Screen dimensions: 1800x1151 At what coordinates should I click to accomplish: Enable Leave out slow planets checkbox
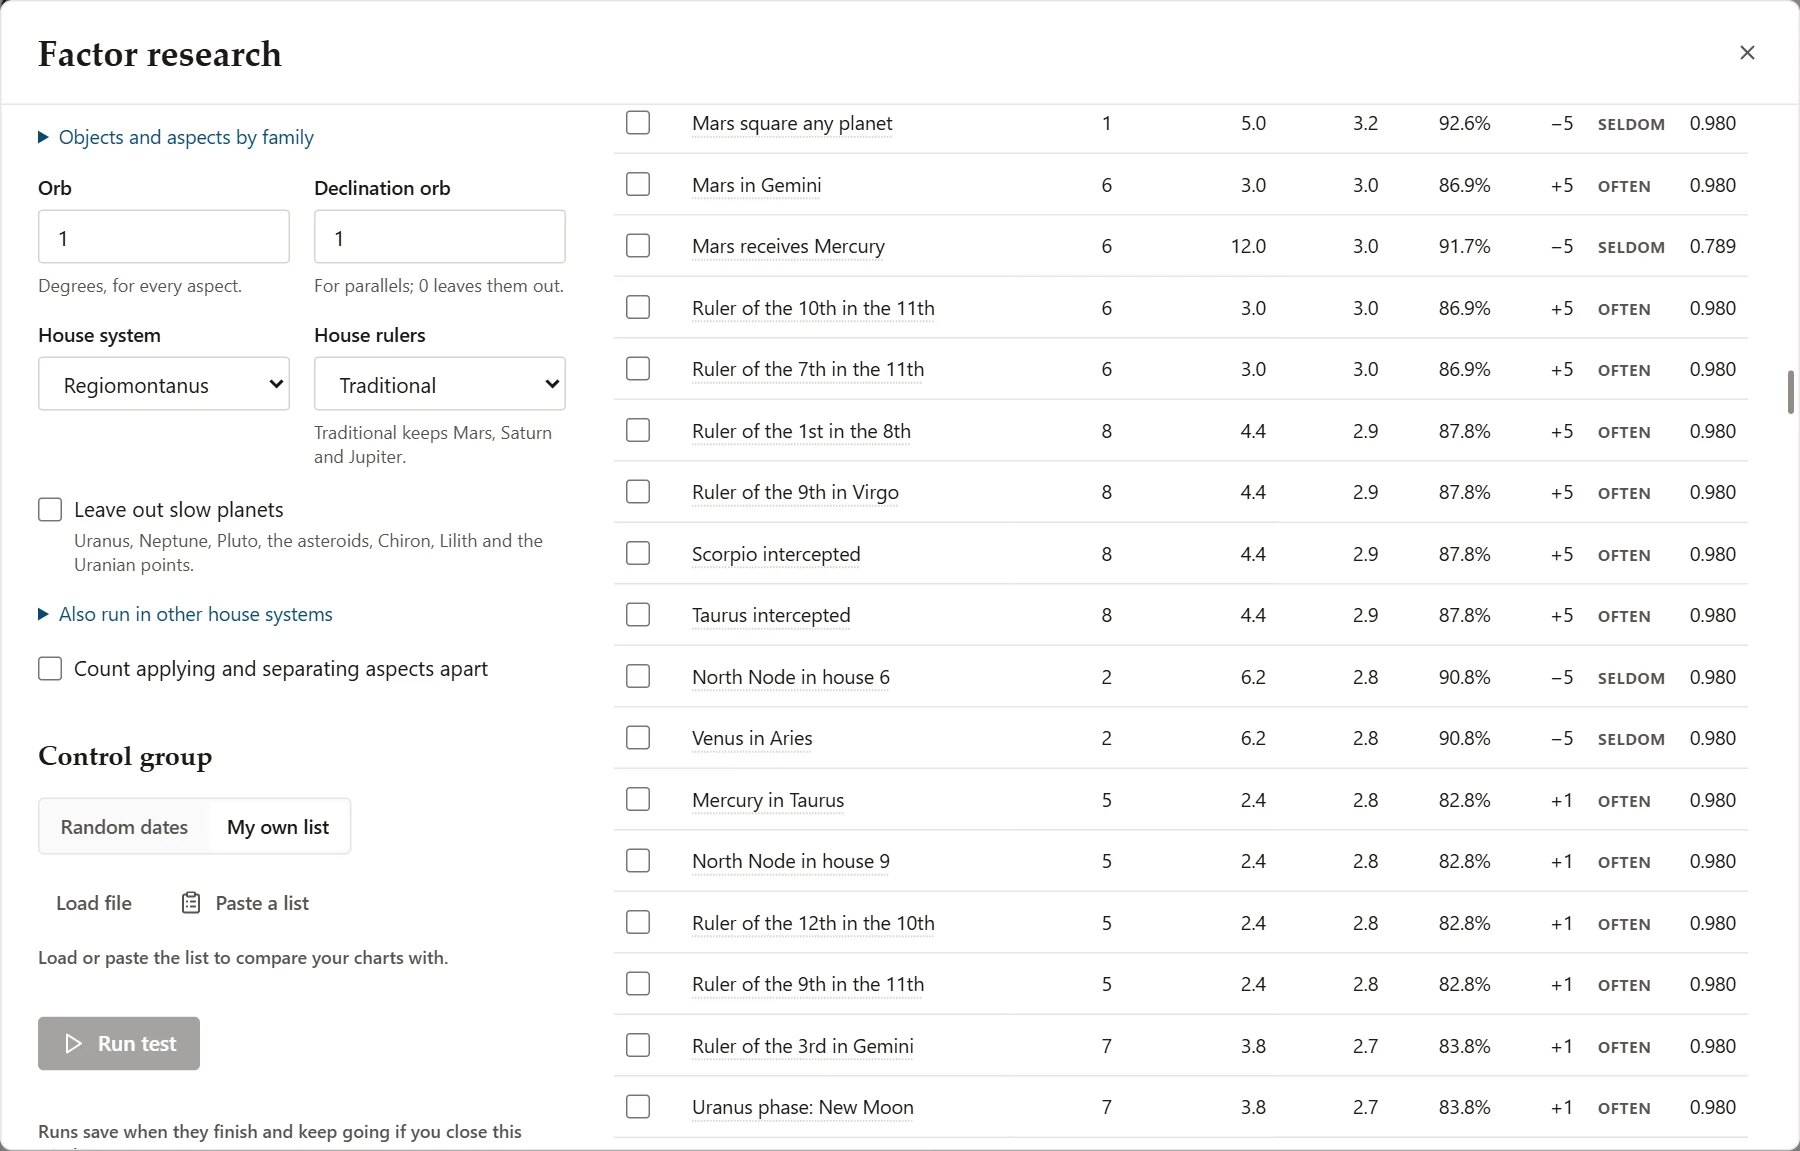50,510
